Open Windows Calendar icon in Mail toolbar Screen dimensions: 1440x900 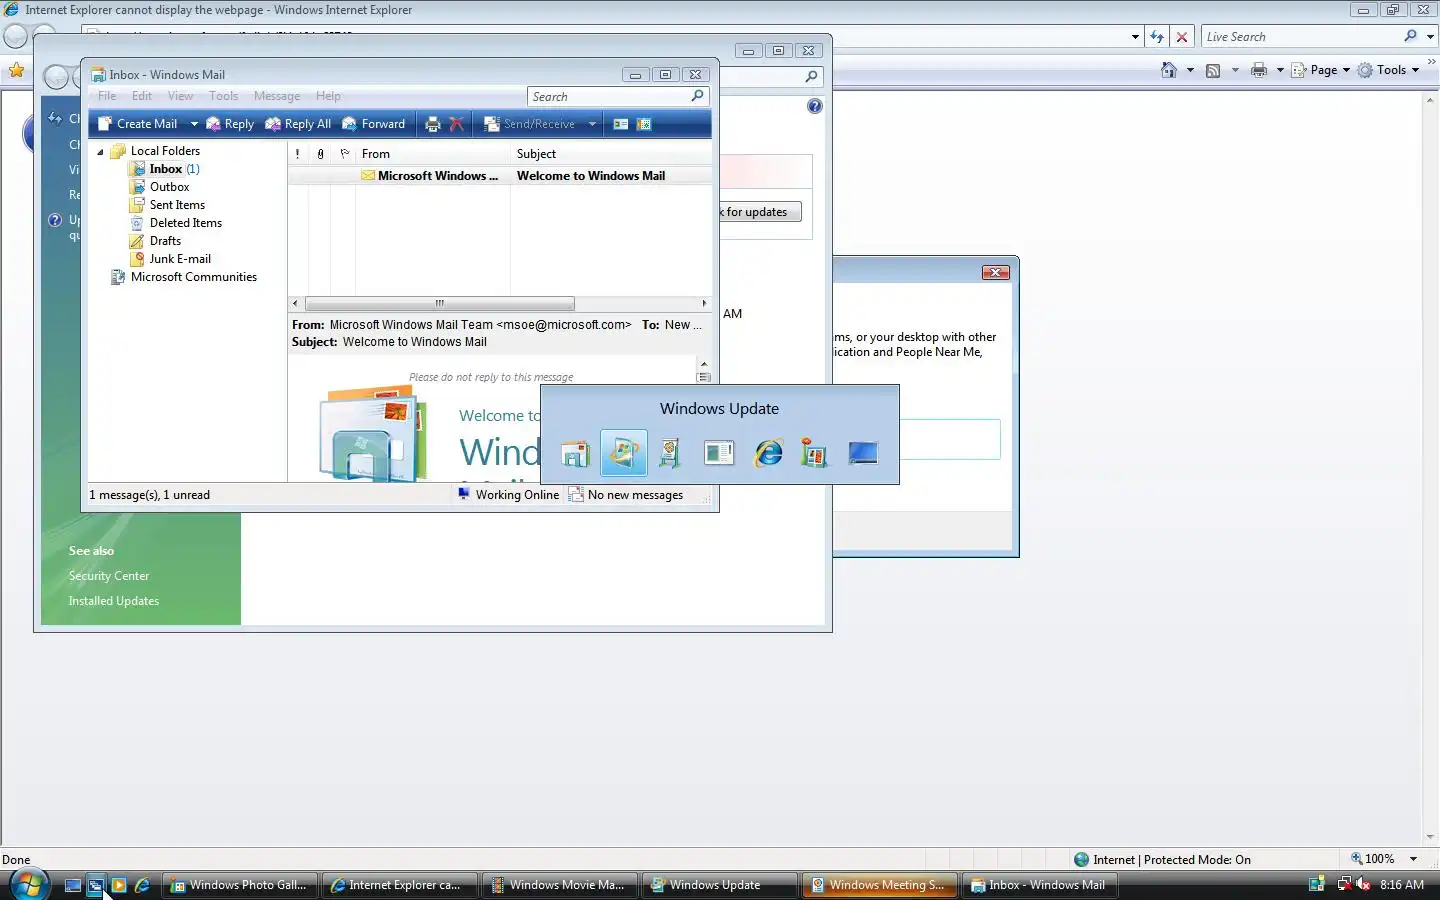point(644,124)
